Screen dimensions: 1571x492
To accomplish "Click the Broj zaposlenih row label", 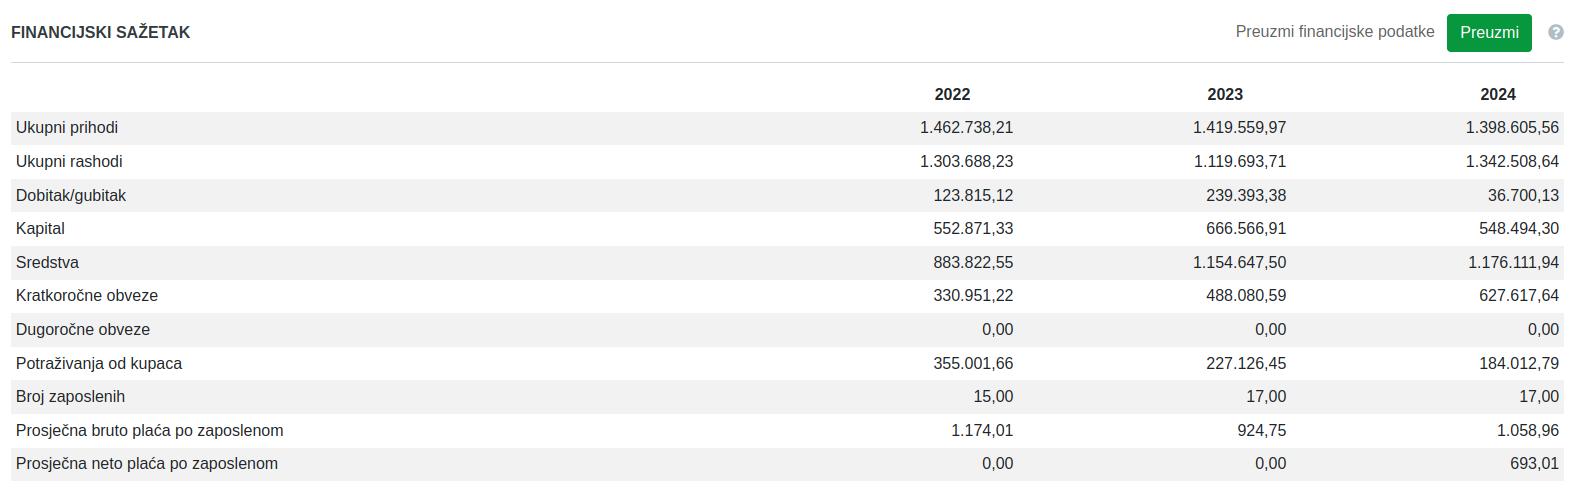I will (x=70, y=397).
